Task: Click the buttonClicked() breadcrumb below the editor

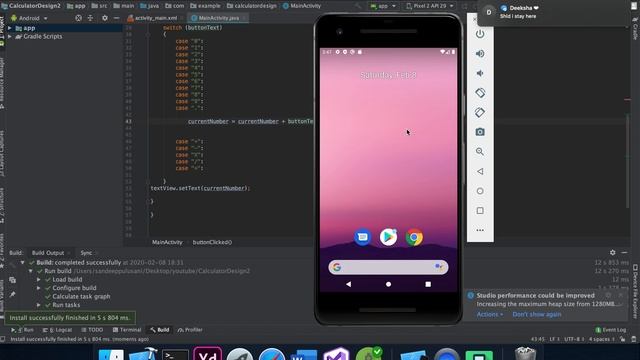Action: click(x=212, y=242)
